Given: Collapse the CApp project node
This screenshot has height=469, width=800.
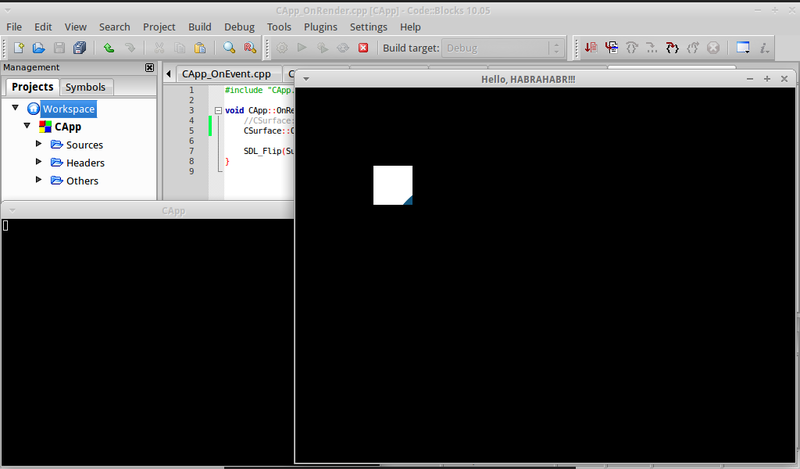Looking at the screenshot, I should 27,126.
